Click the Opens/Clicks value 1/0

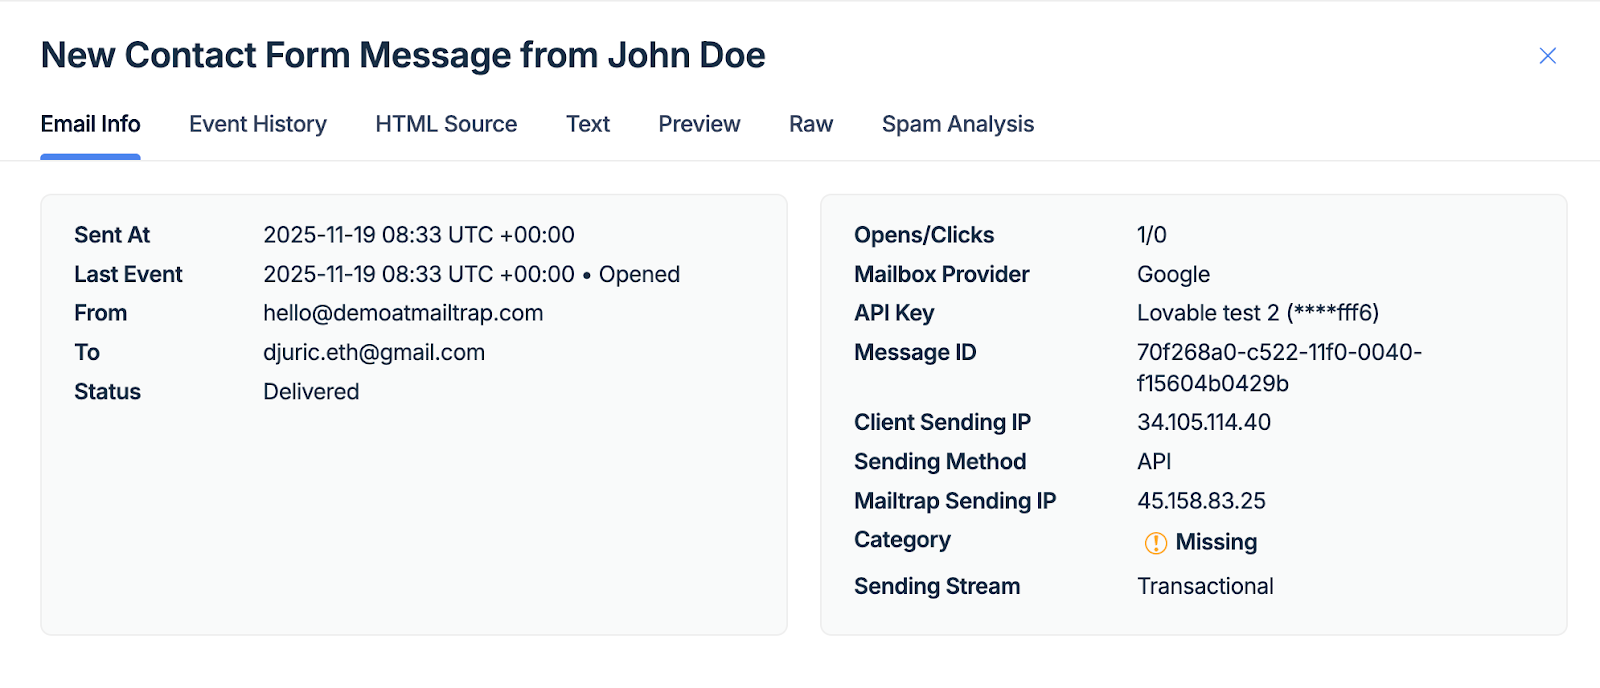tap(1152, 235)
